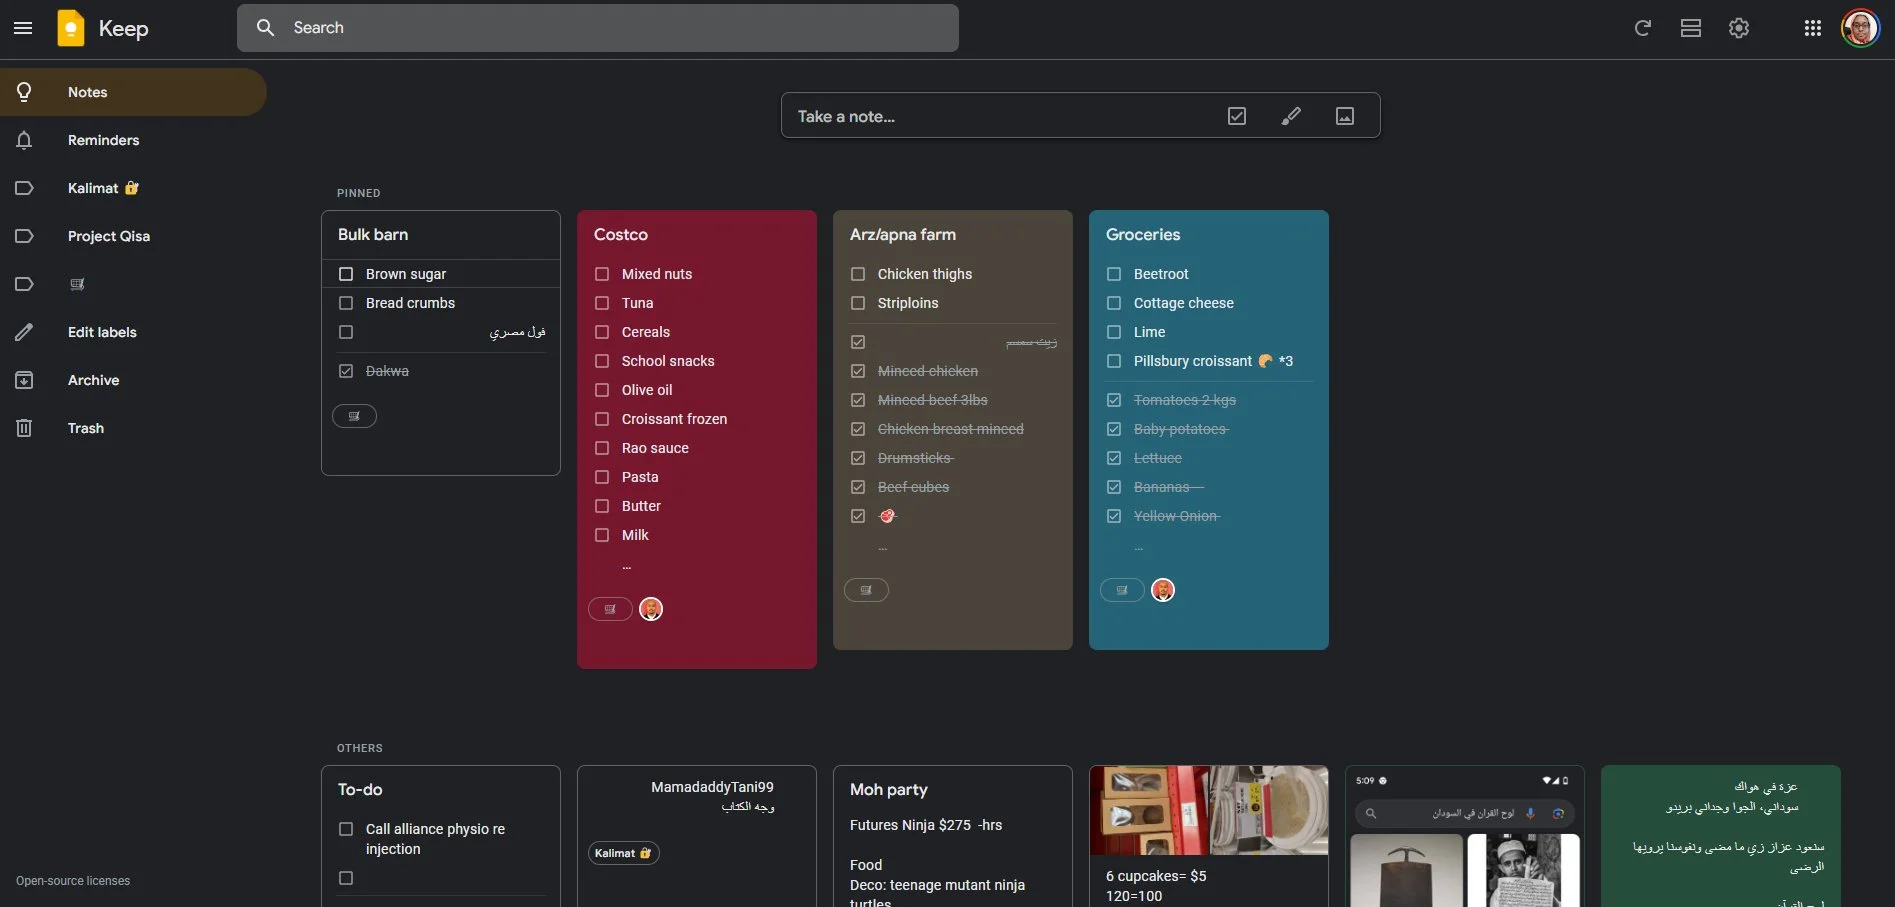Uncheck the Dakwa checkbox

click(346, 371)
